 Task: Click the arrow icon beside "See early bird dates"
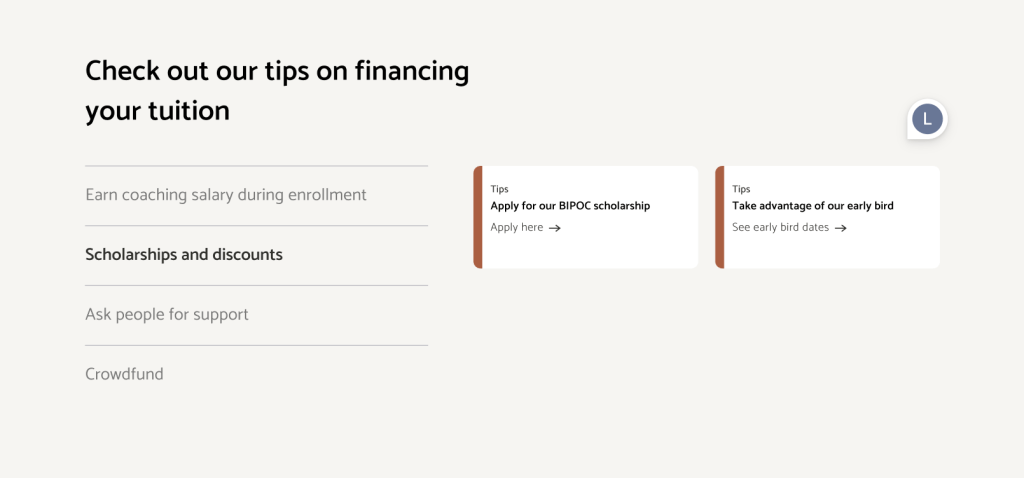click(841, 228)
